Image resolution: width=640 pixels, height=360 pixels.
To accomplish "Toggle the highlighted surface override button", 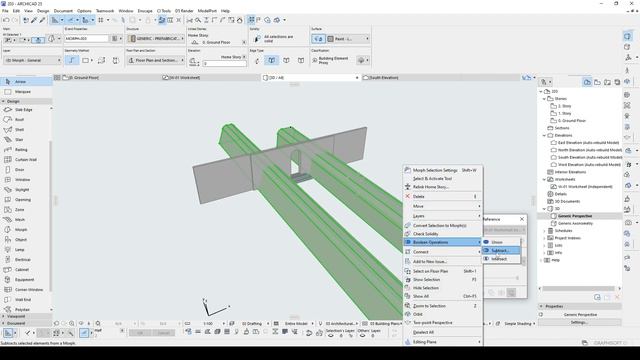I will (318, 39).
